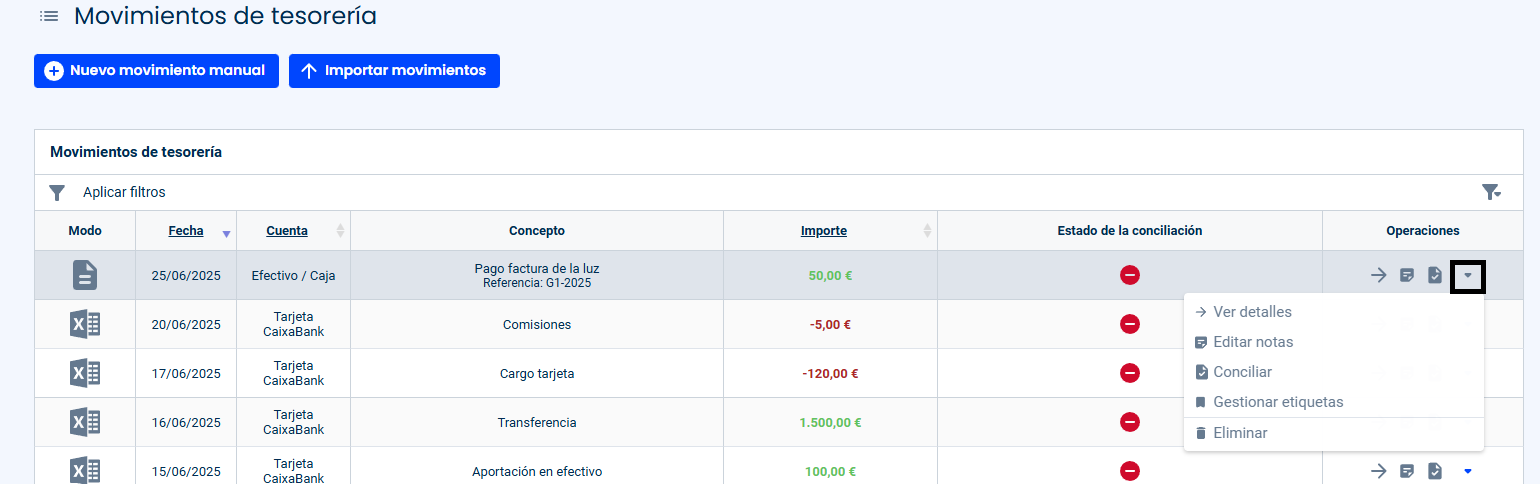Click red conciliation status icon for Cargo tarjeta
Image resolution: width=1540 pixels, height=484 pixels.
coord(1130,373)
